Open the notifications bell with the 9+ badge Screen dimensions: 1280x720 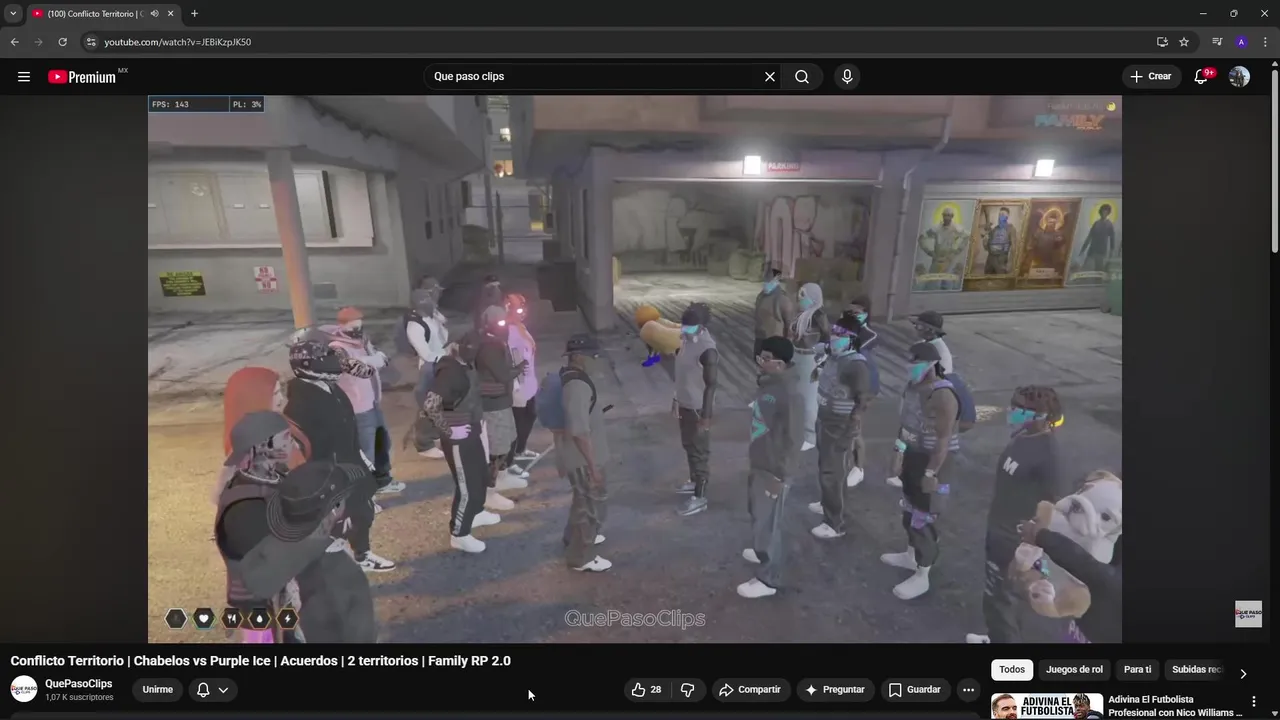point(1202,77)
